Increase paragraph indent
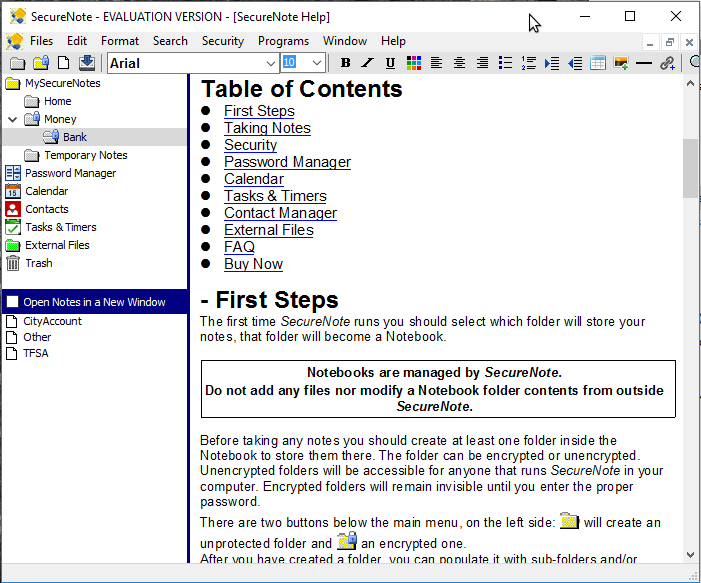 pos(552,63)
